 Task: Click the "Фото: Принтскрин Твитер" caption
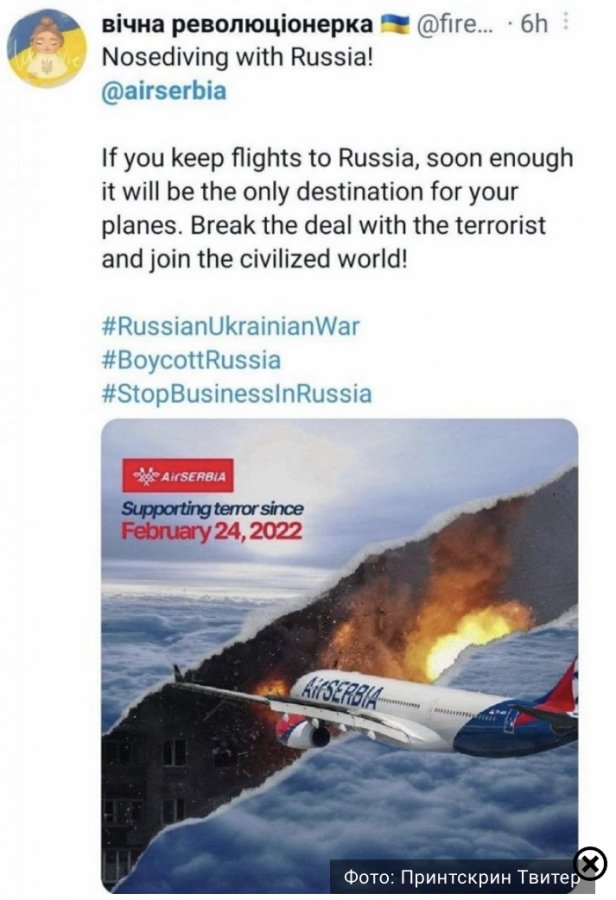(x=461, y=877)
